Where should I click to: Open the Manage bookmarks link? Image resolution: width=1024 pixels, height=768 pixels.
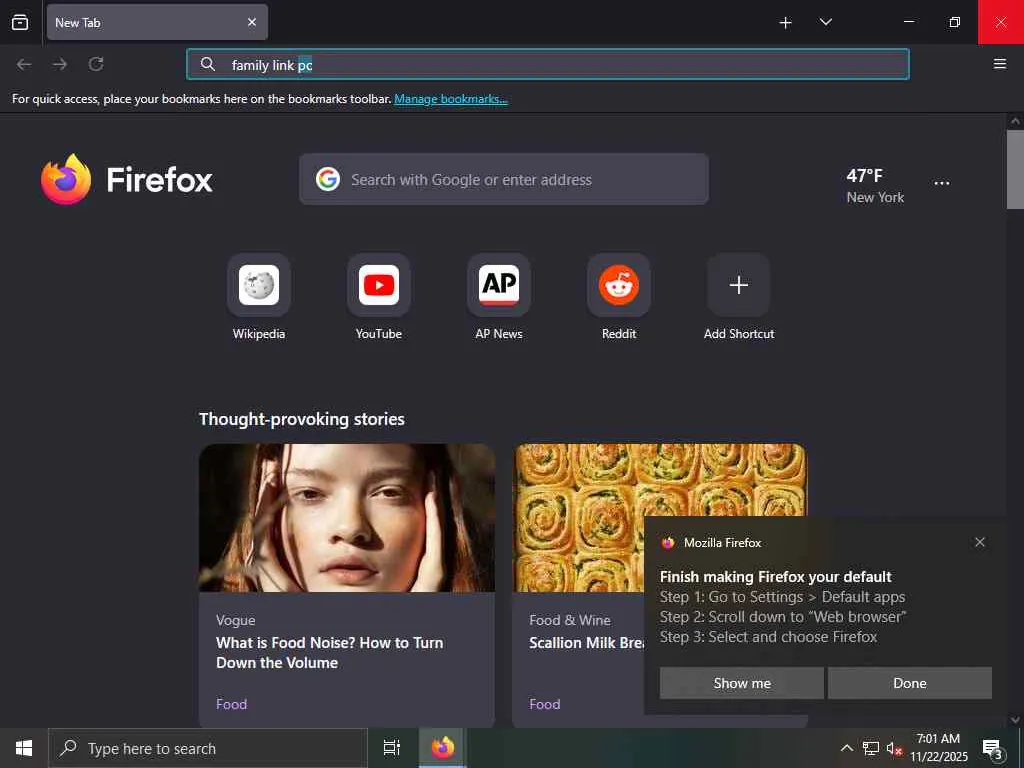point(451,99)
